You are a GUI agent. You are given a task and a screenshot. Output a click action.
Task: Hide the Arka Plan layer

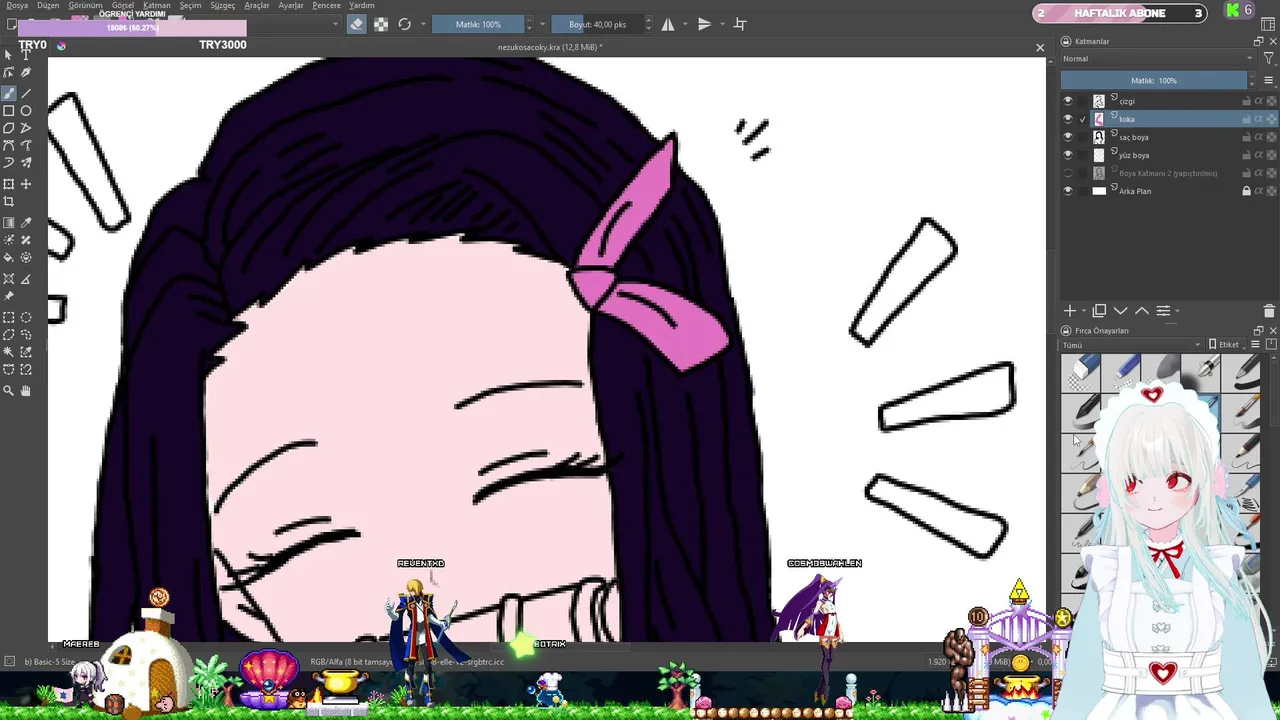pos(1068,191)
